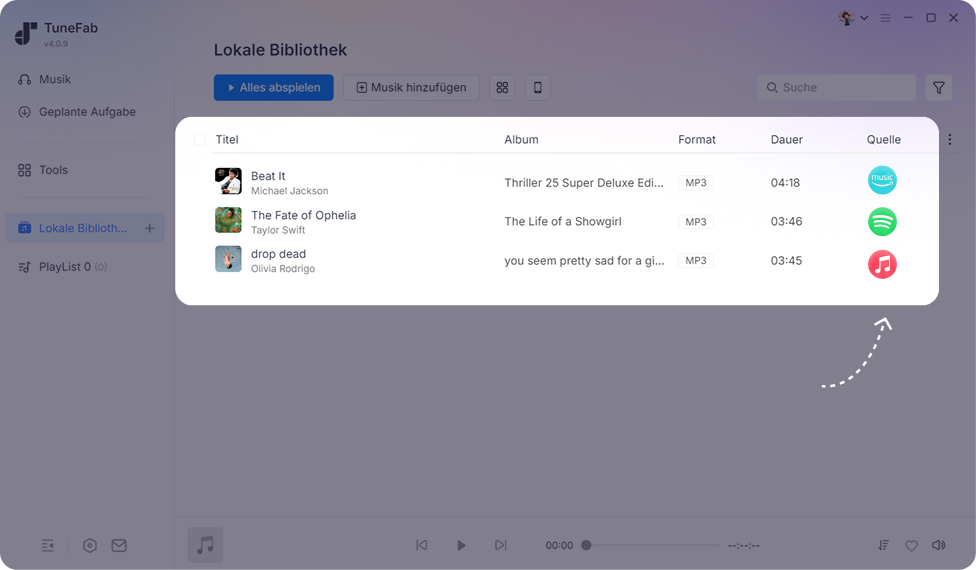Collapse the sidebar panel icon
Screen dimensions: 976x570
coord(48,546)
